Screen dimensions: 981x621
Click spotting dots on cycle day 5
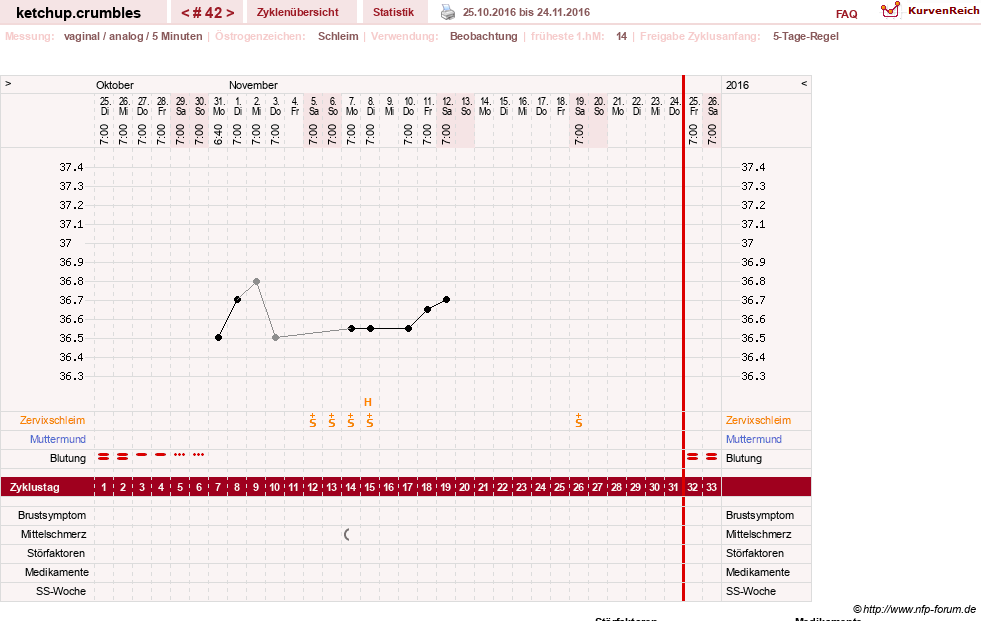[x=180, y=455]
